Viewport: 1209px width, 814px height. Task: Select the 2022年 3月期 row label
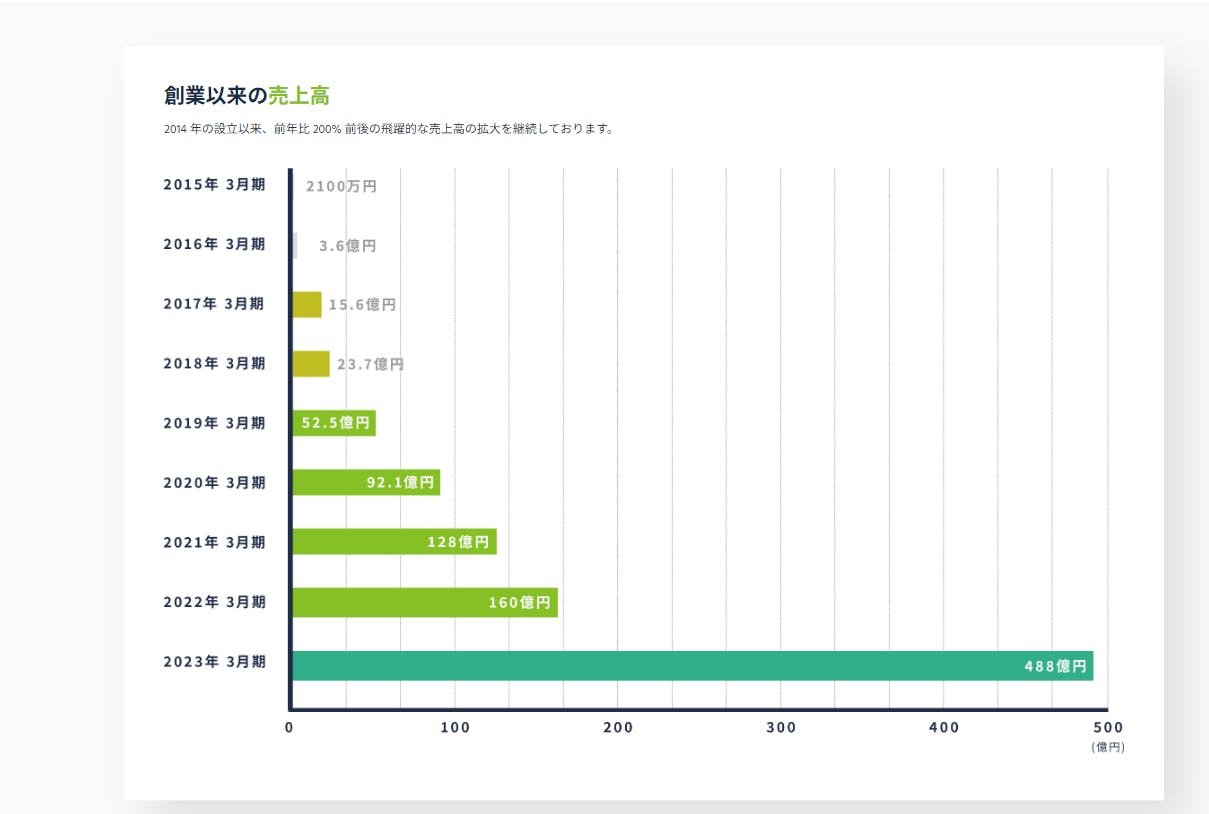pyautogui.click(x=214, y=602)
